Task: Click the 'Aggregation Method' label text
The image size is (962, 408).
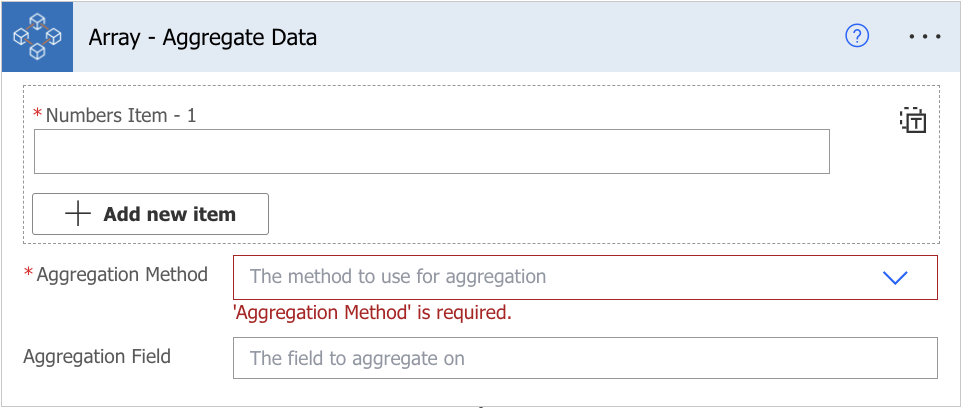Action: pyautogui.click(x=122, y=274)
